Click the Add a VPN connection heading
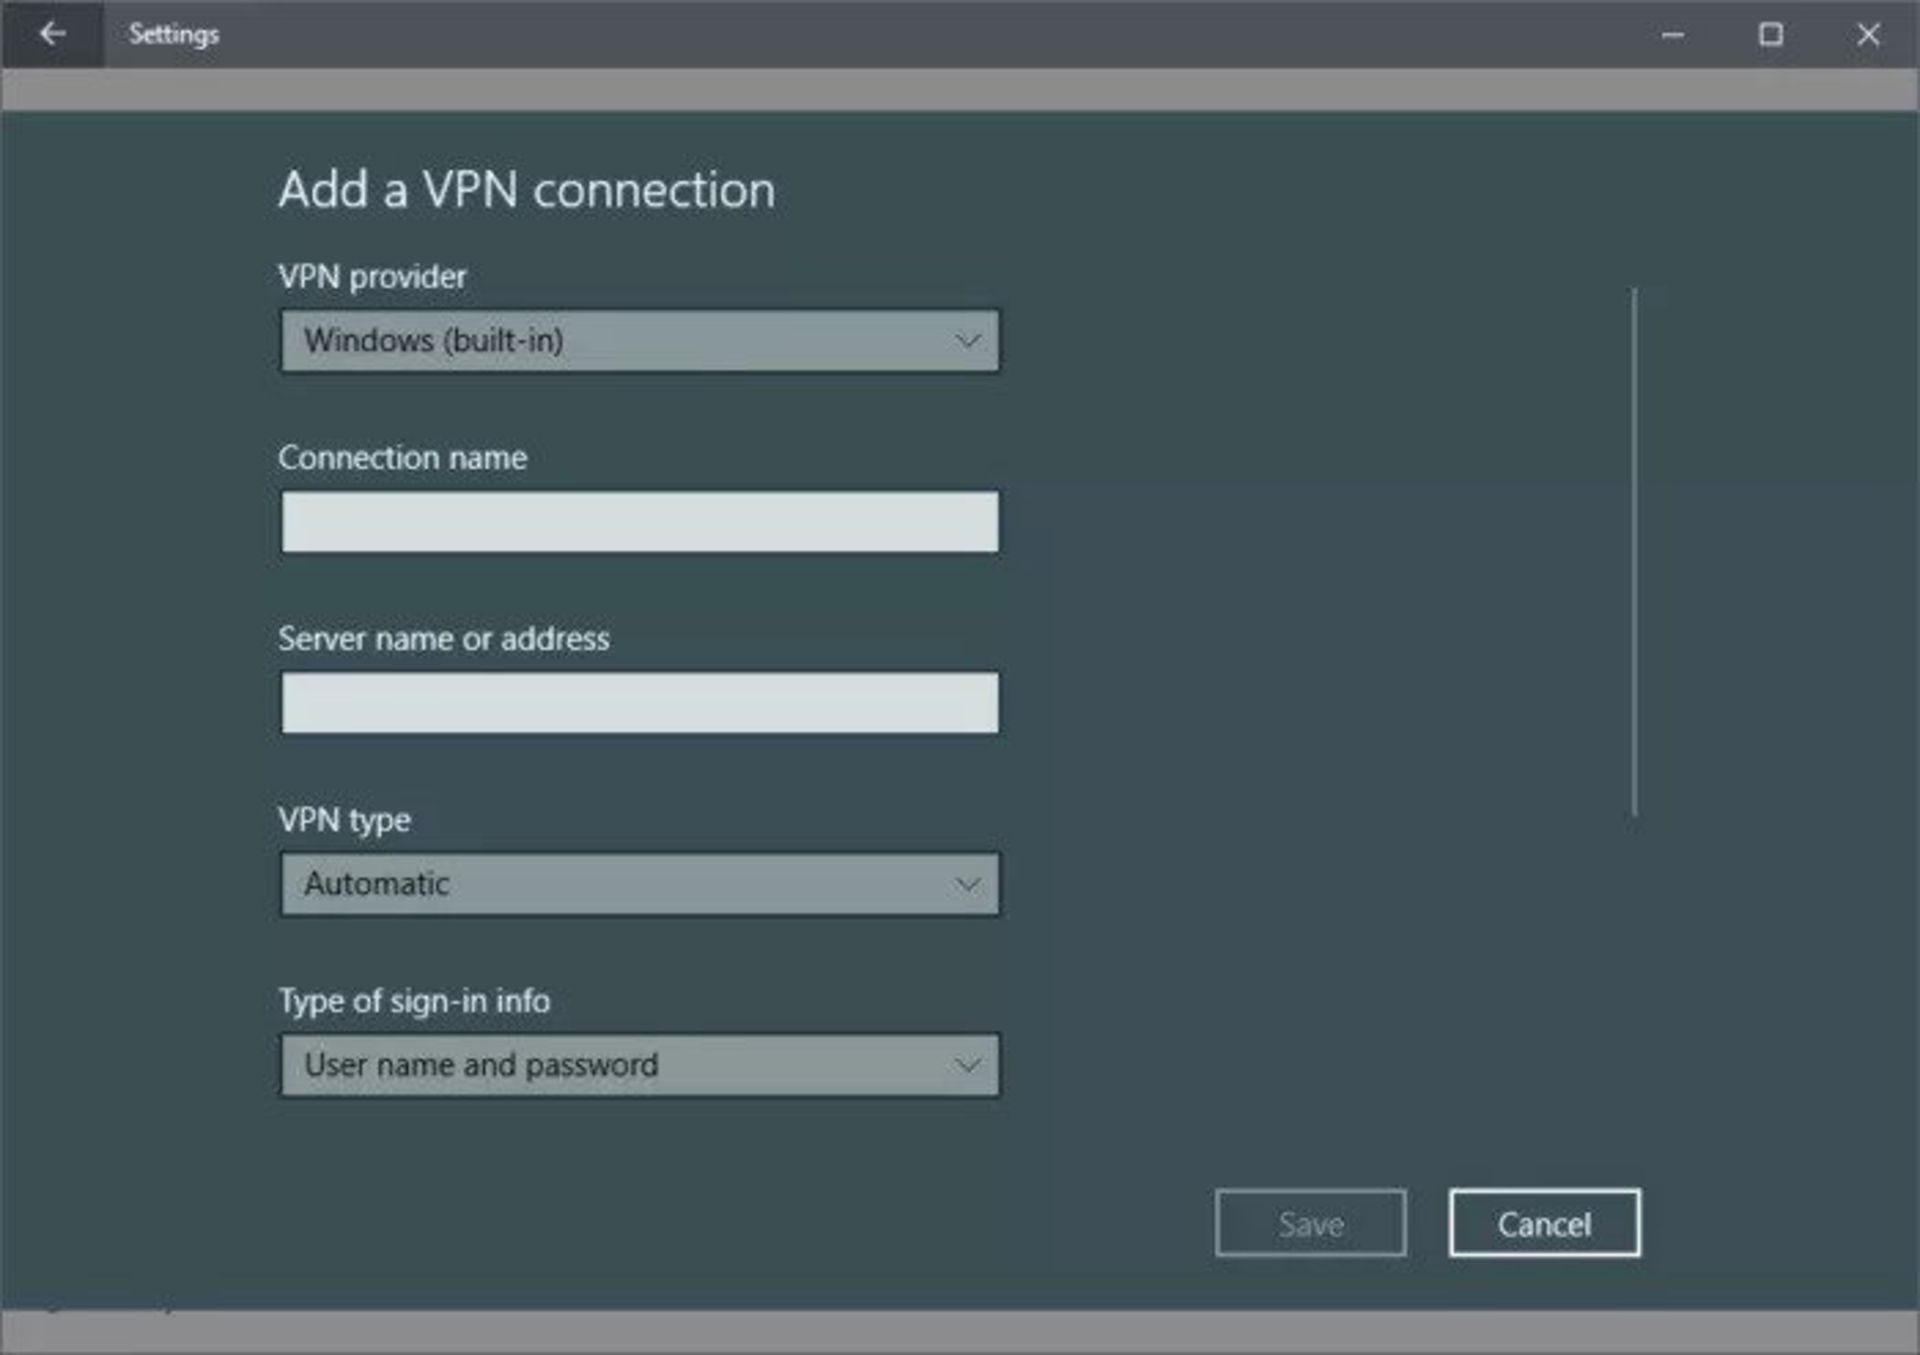The height and width of the screenshot is (1355, 1920). (526, 190)
